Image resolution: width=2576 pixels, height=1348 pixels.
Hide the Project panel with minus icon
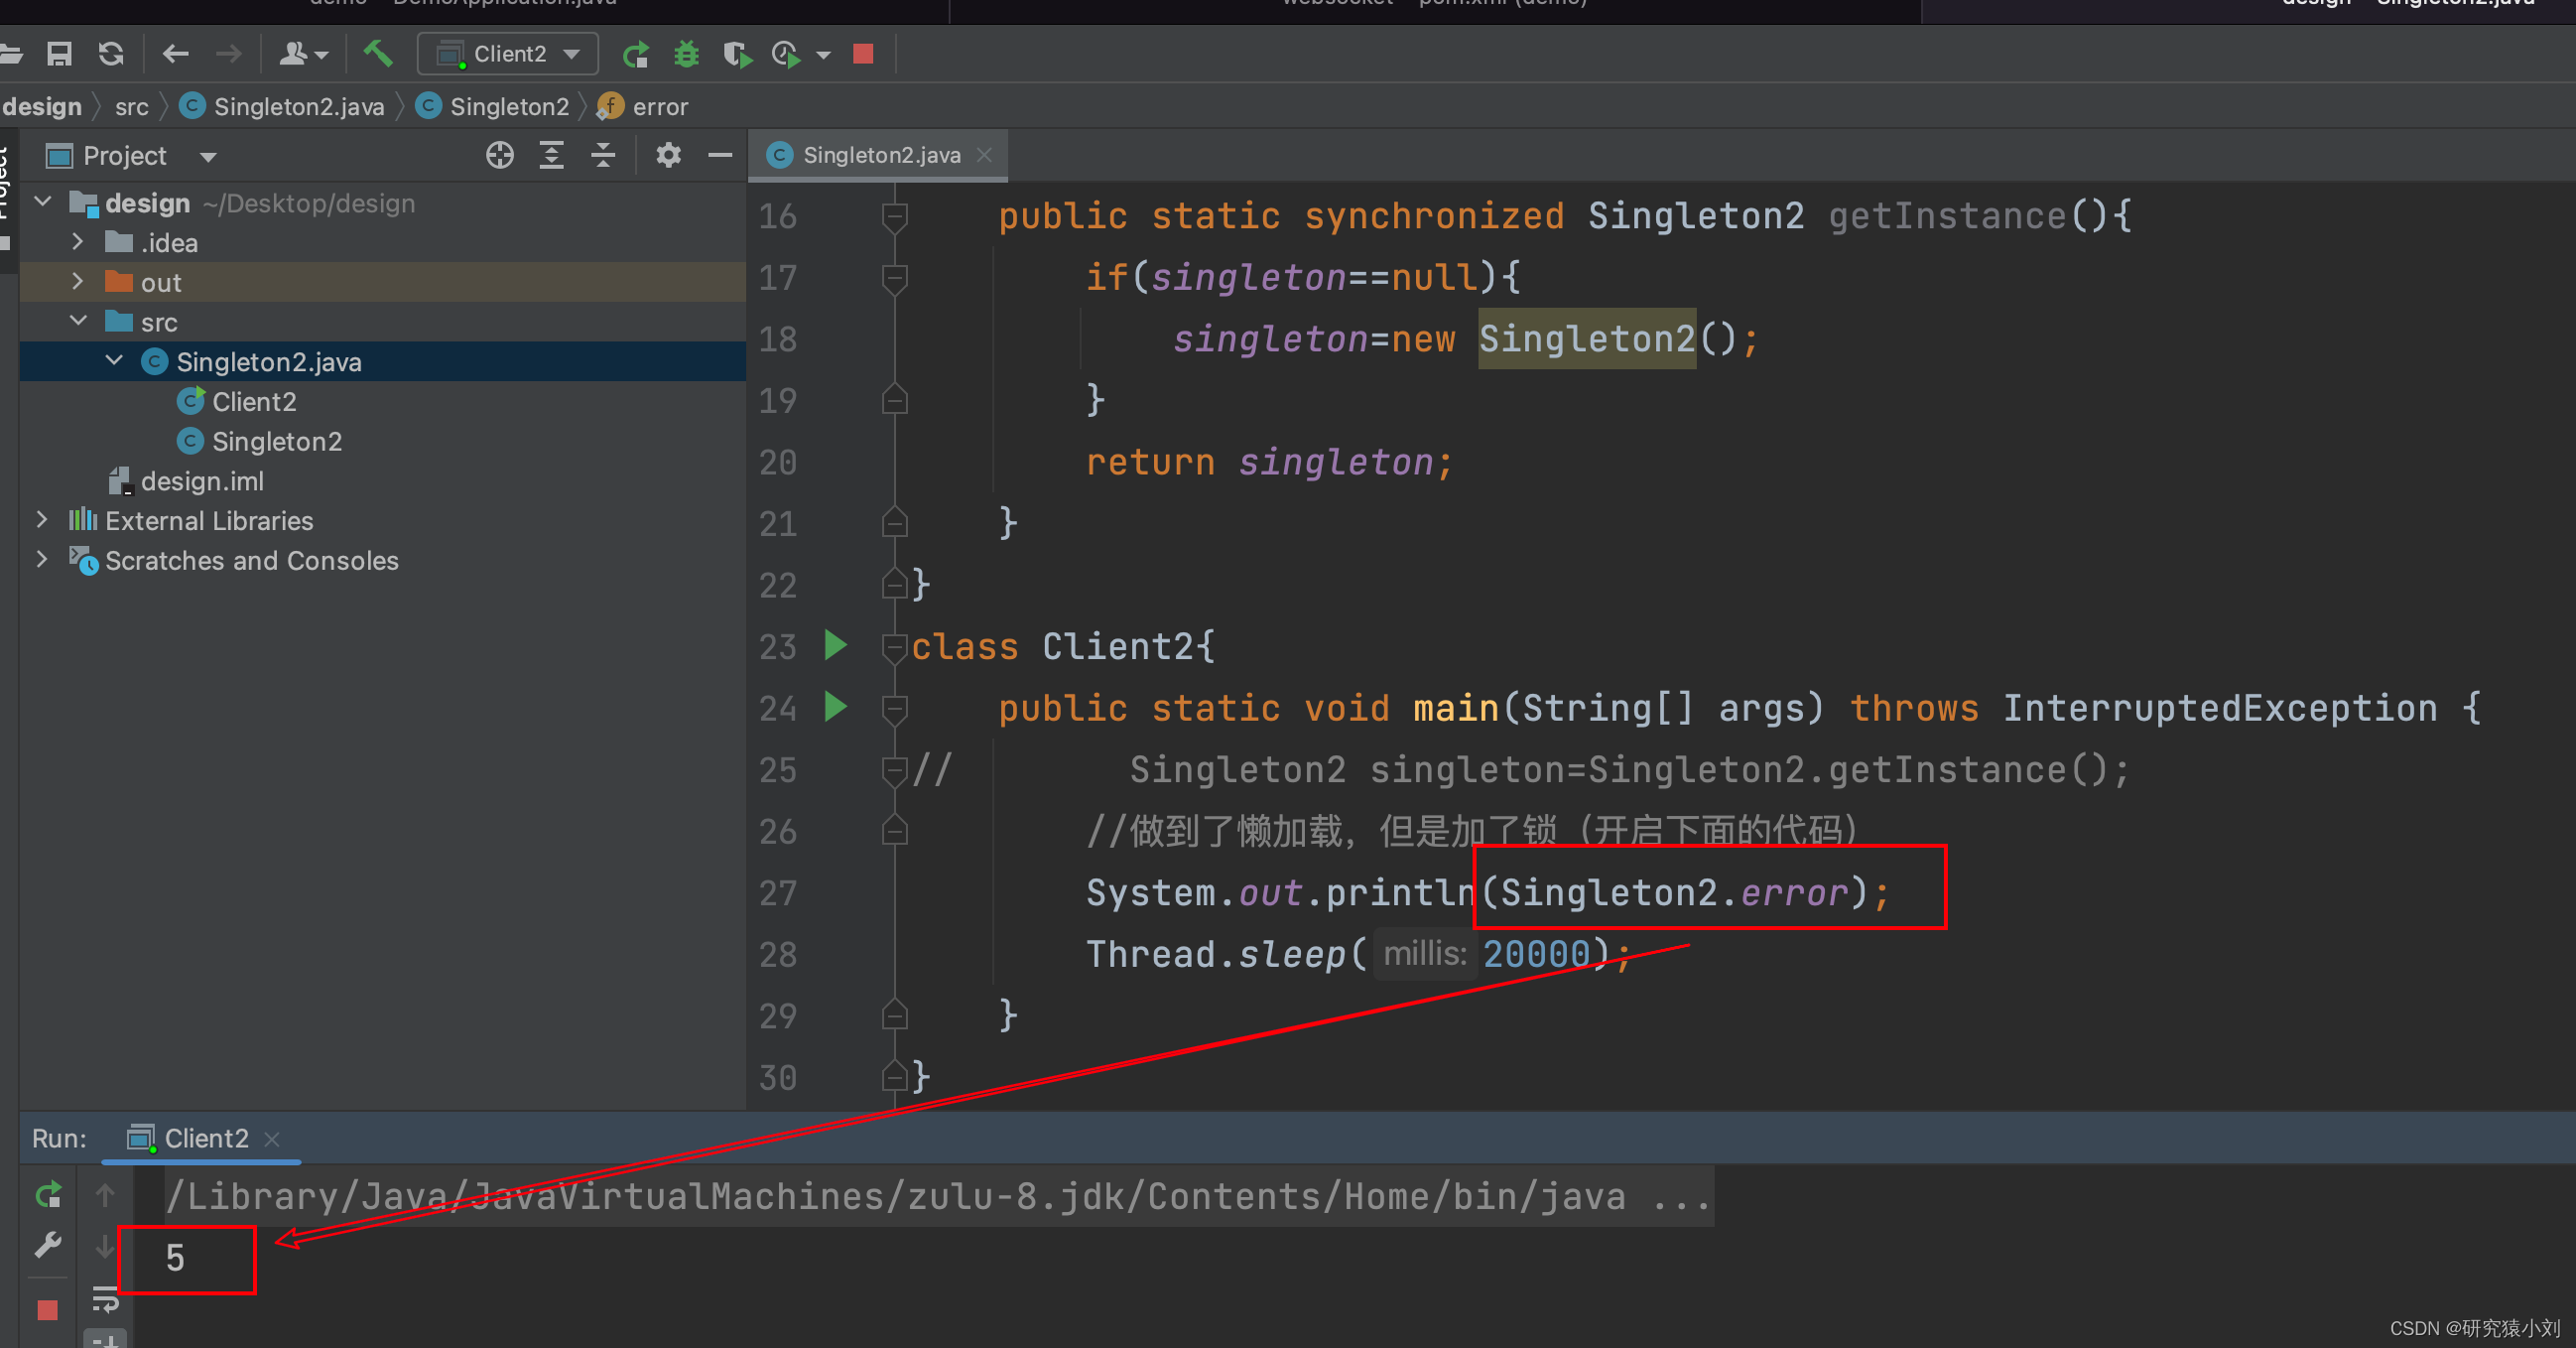[x=720, y=155]
